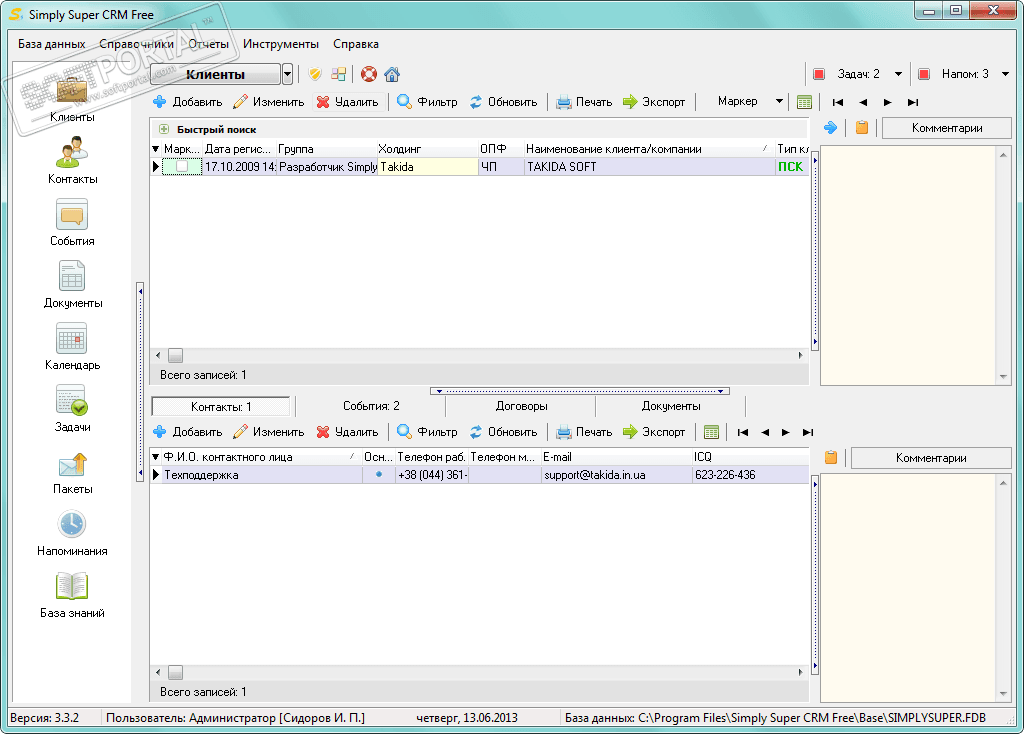Select the TAKIDA SOFT cell in the clients grid
This screenshot has height=734, width=1024.
coord(648,167)
